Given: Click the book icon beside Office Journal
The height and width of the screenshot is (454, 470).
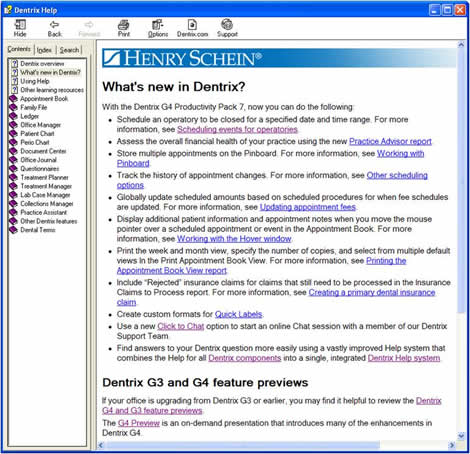Looking at the screenshot, I should pyautogui.click(x=13, y=160).
